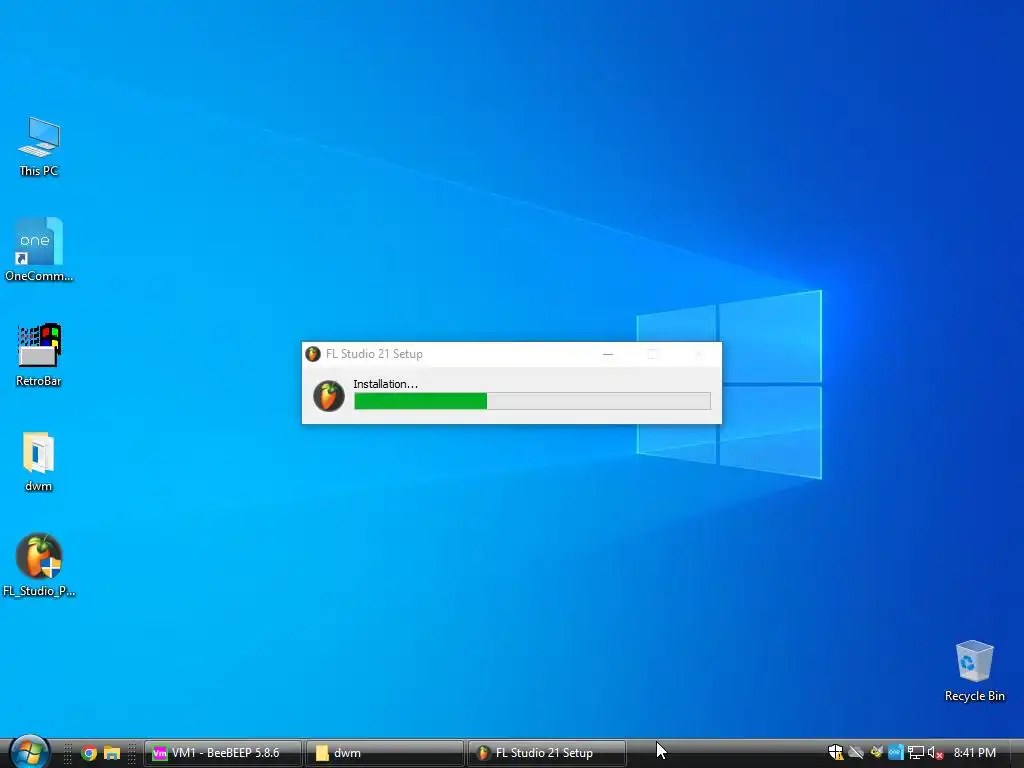Open the network status tray icon

click(x=916, y=753)
